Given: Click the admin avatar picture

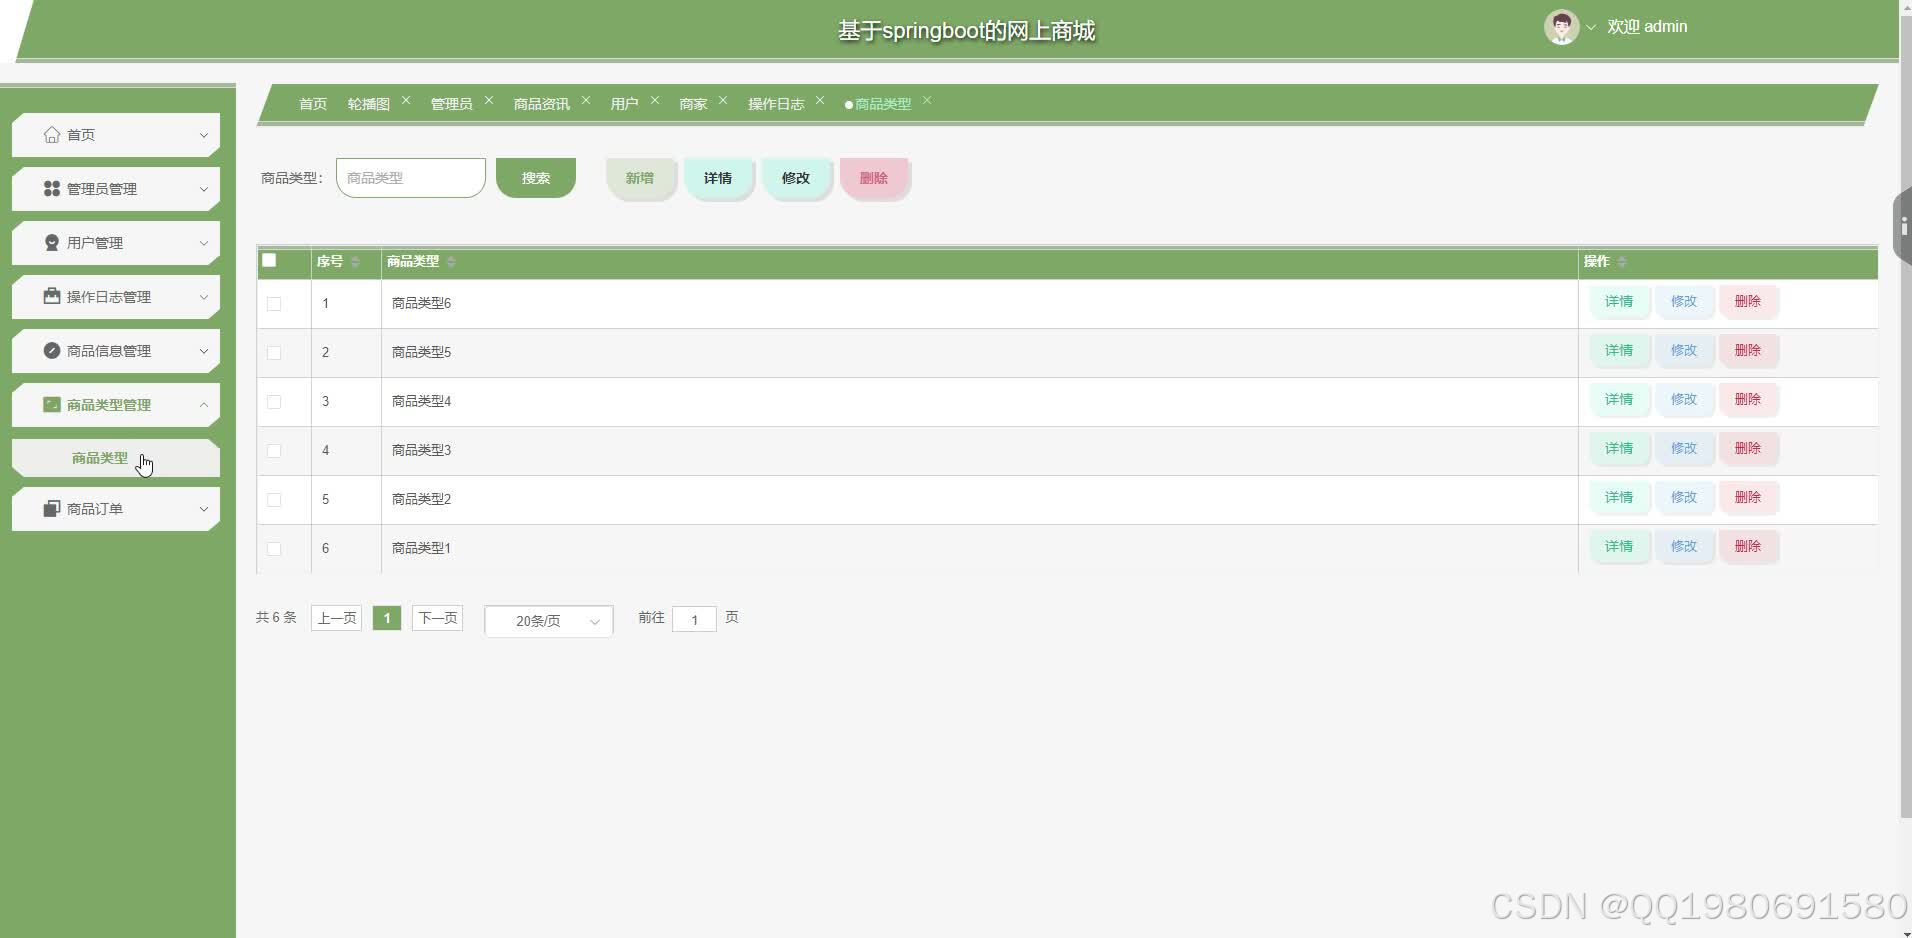Looking at the screenshot, I should coord(1561,27).
